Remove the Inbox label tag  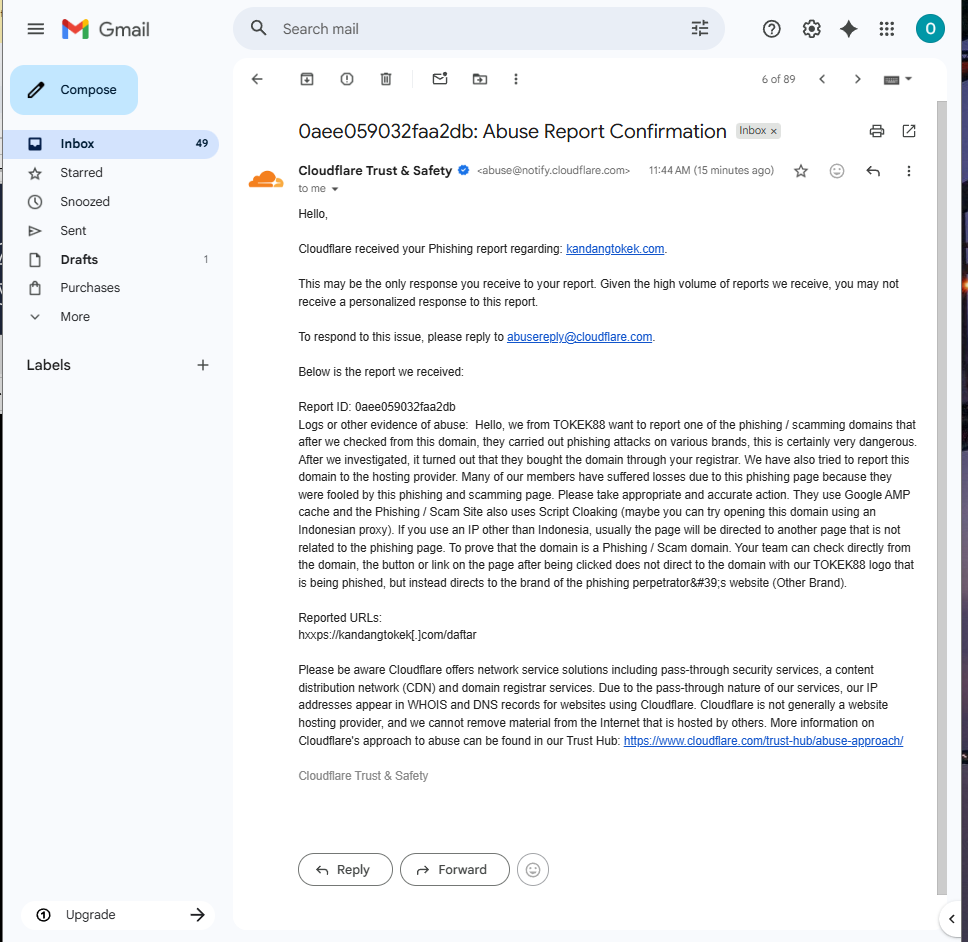[774, 131]
